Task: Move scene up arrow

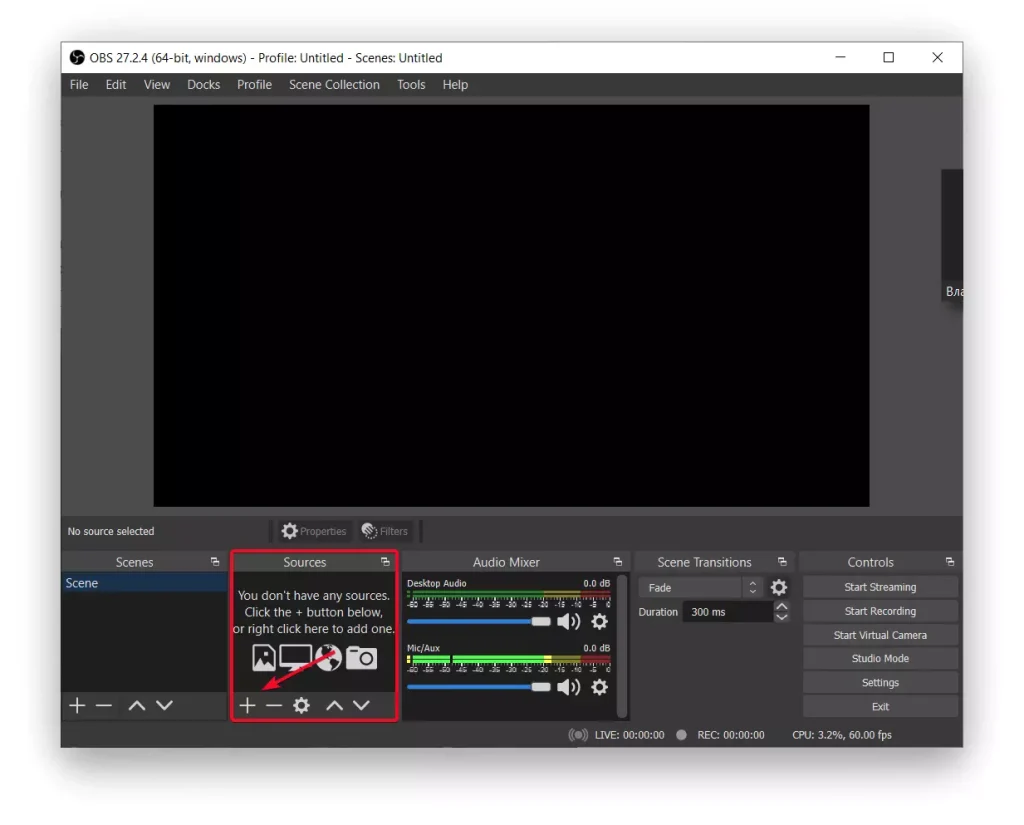Action: (136, 705)
